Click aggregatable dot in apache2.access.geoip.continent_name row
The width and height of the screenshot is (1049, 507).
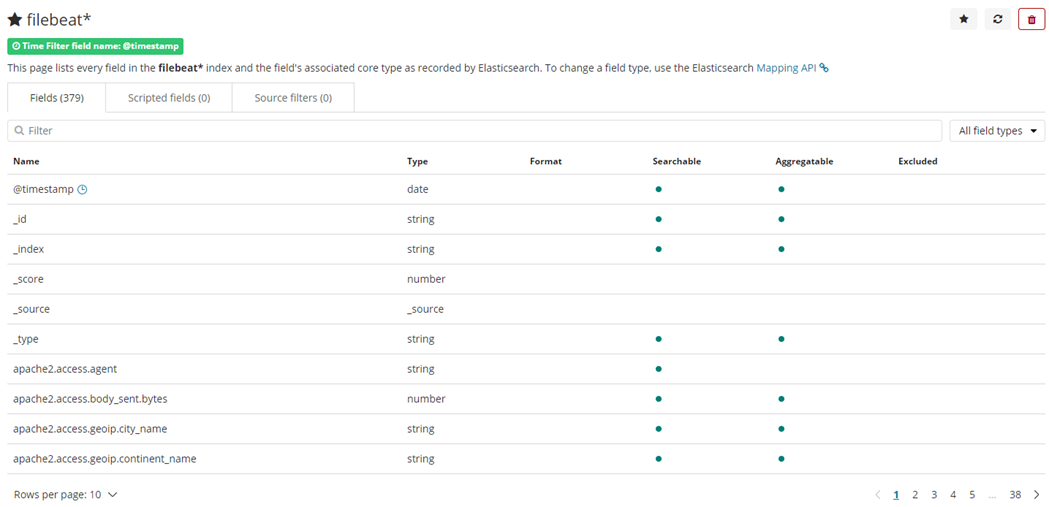[x=781, y=459]
